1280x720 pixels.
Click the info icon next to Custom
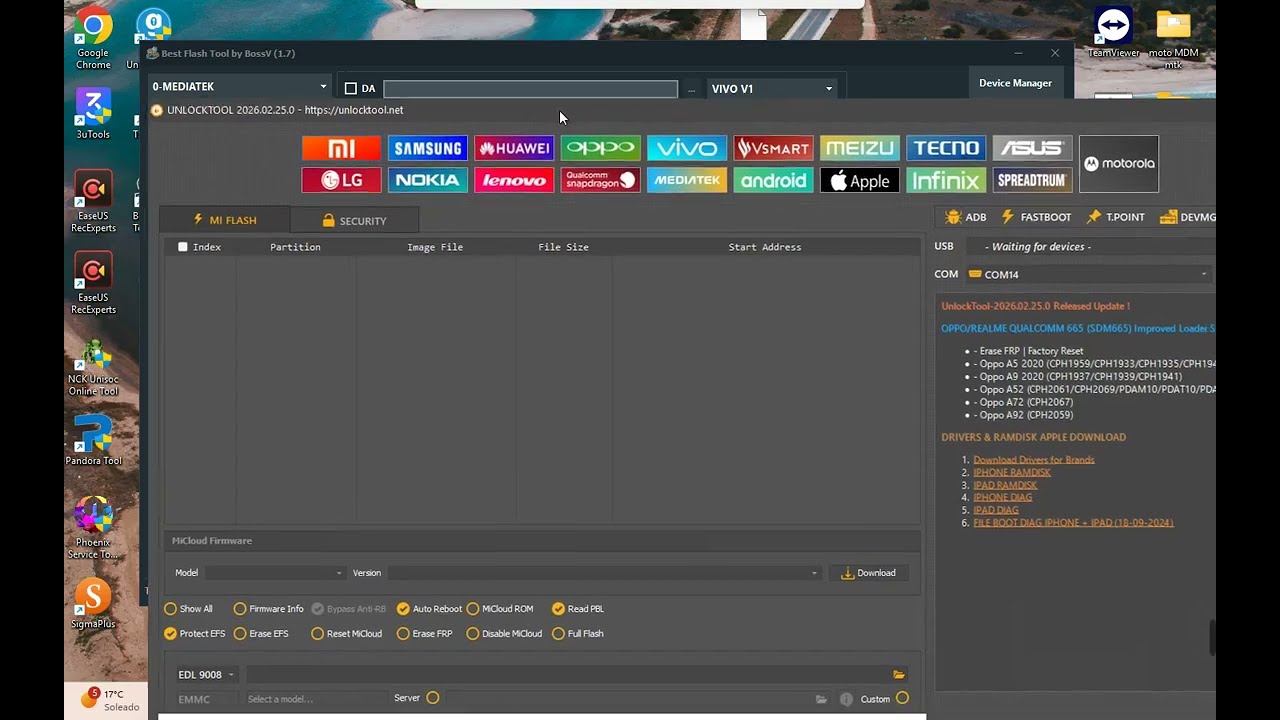point(846,699)
